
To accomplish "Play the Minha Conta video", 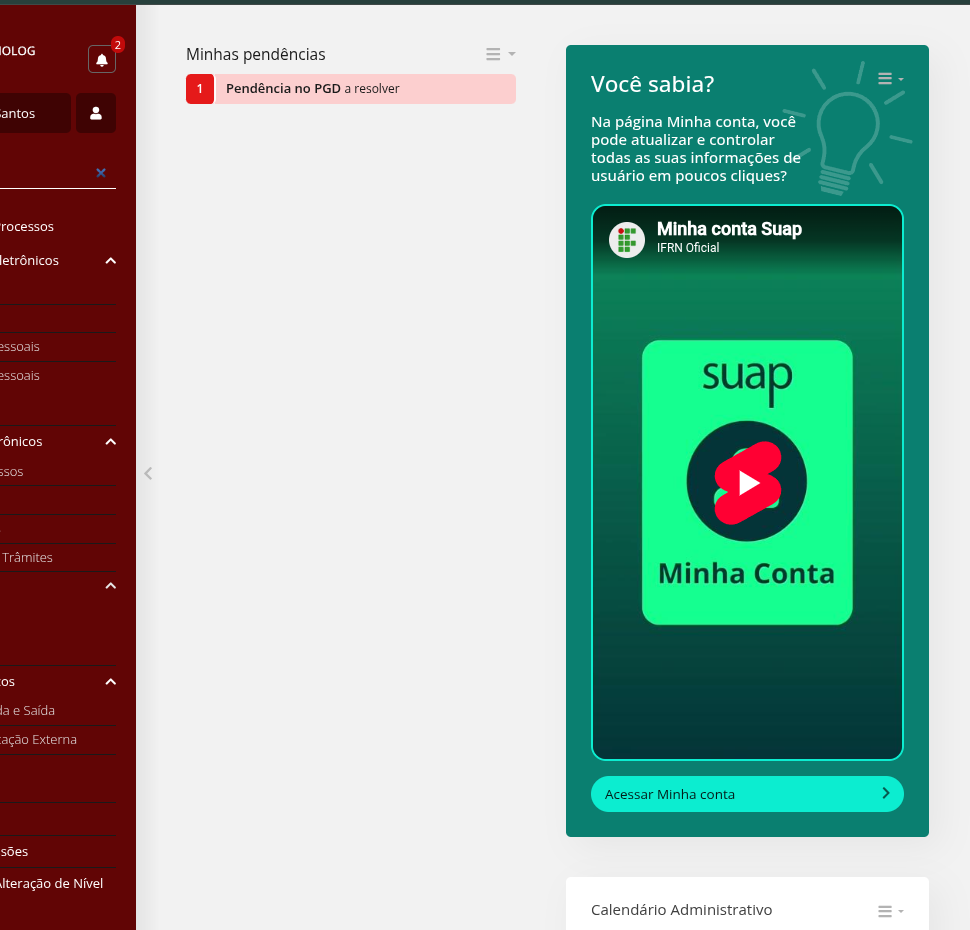I will tap(747, 482).
